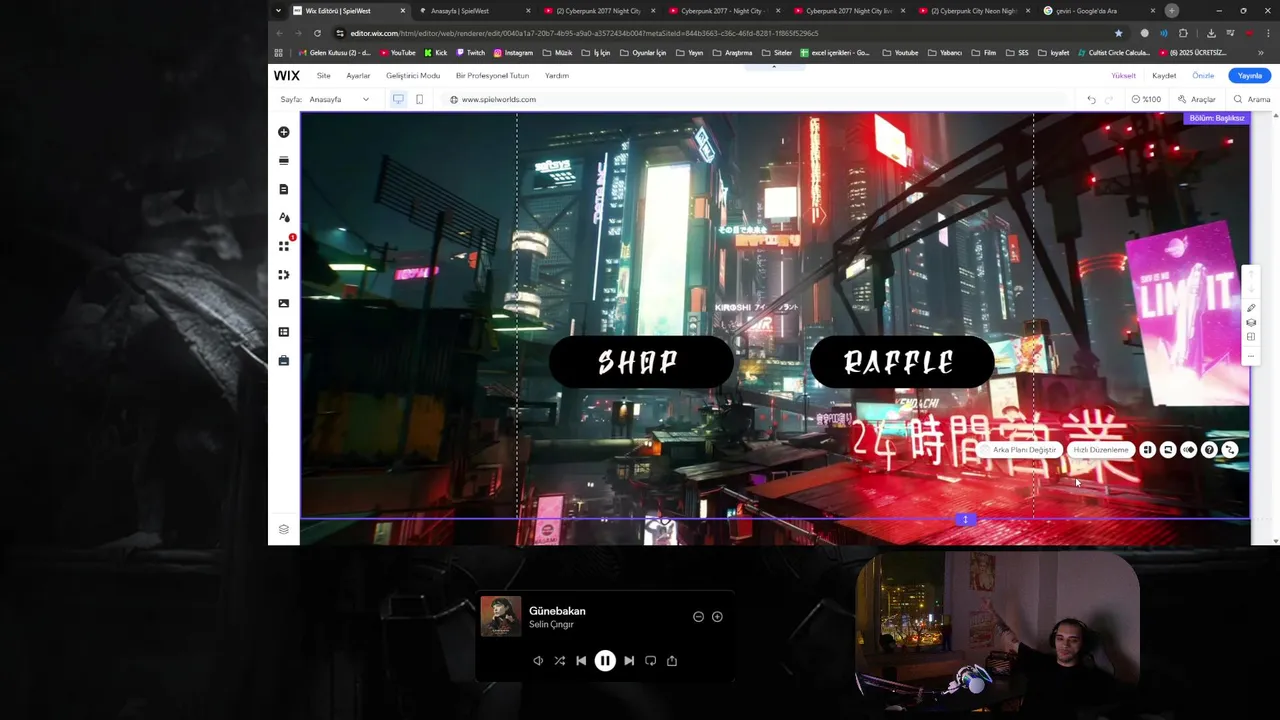Open the Pages and Menu icon
Viewport: 1280px width, 720px height.
point(284,189)
